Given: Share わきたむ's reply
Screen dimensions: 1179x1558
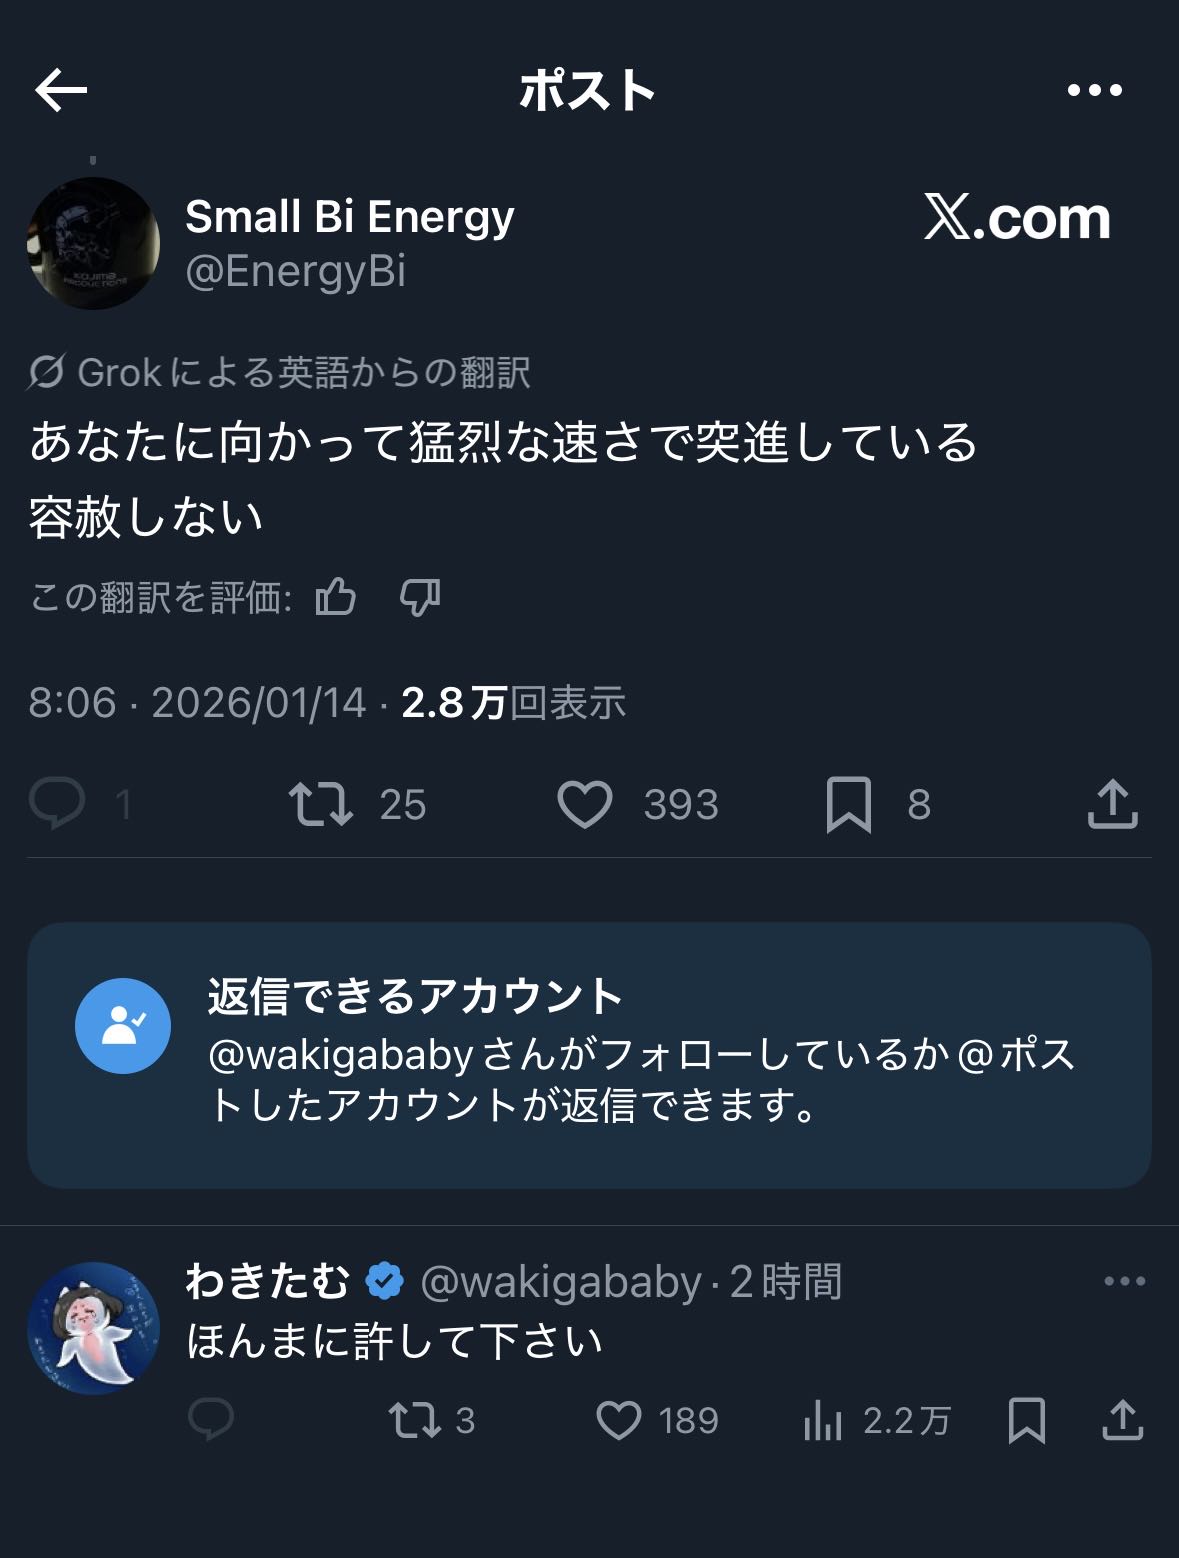Looking at the screenshot, I should click(x=1122, y=1419).
